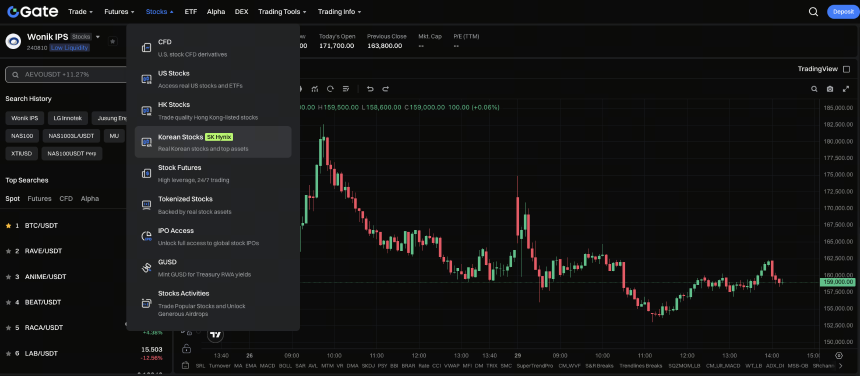Screen dimensions: 860x376
Task: Open chart symbol search magnifier
Action: 814,89
